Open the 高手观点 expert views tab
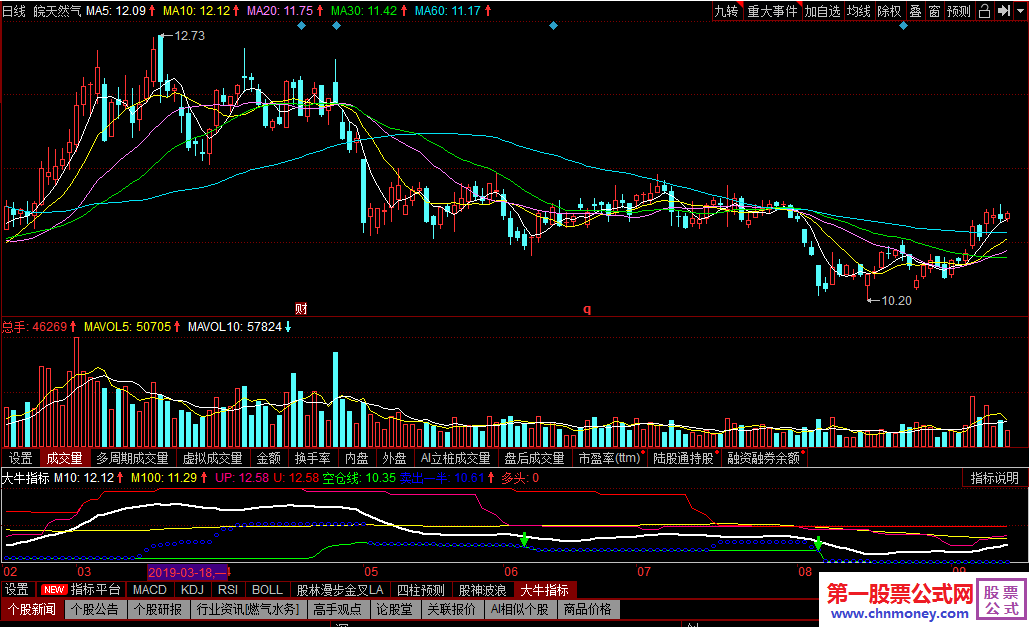 click(337, 609)
